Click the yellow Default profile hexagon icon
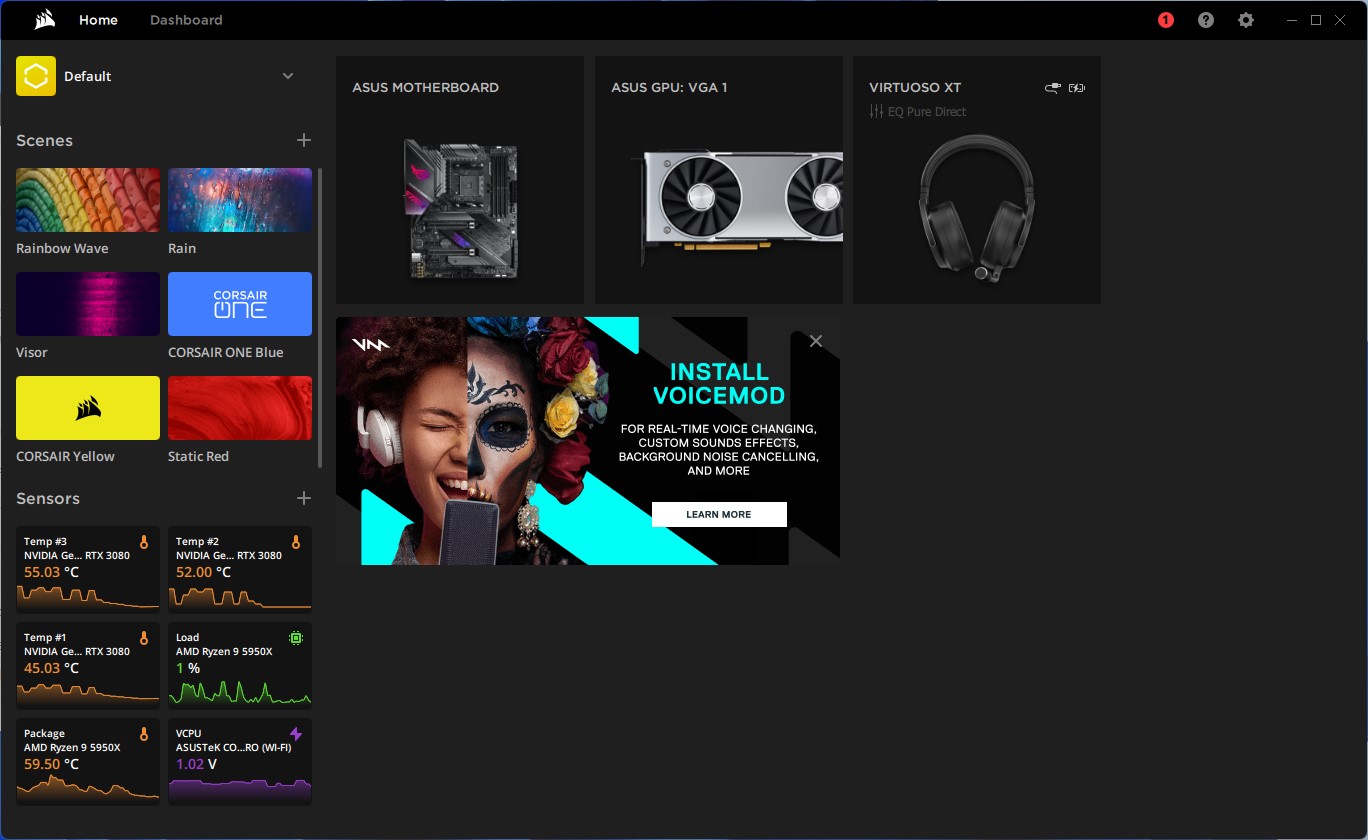 36,76
